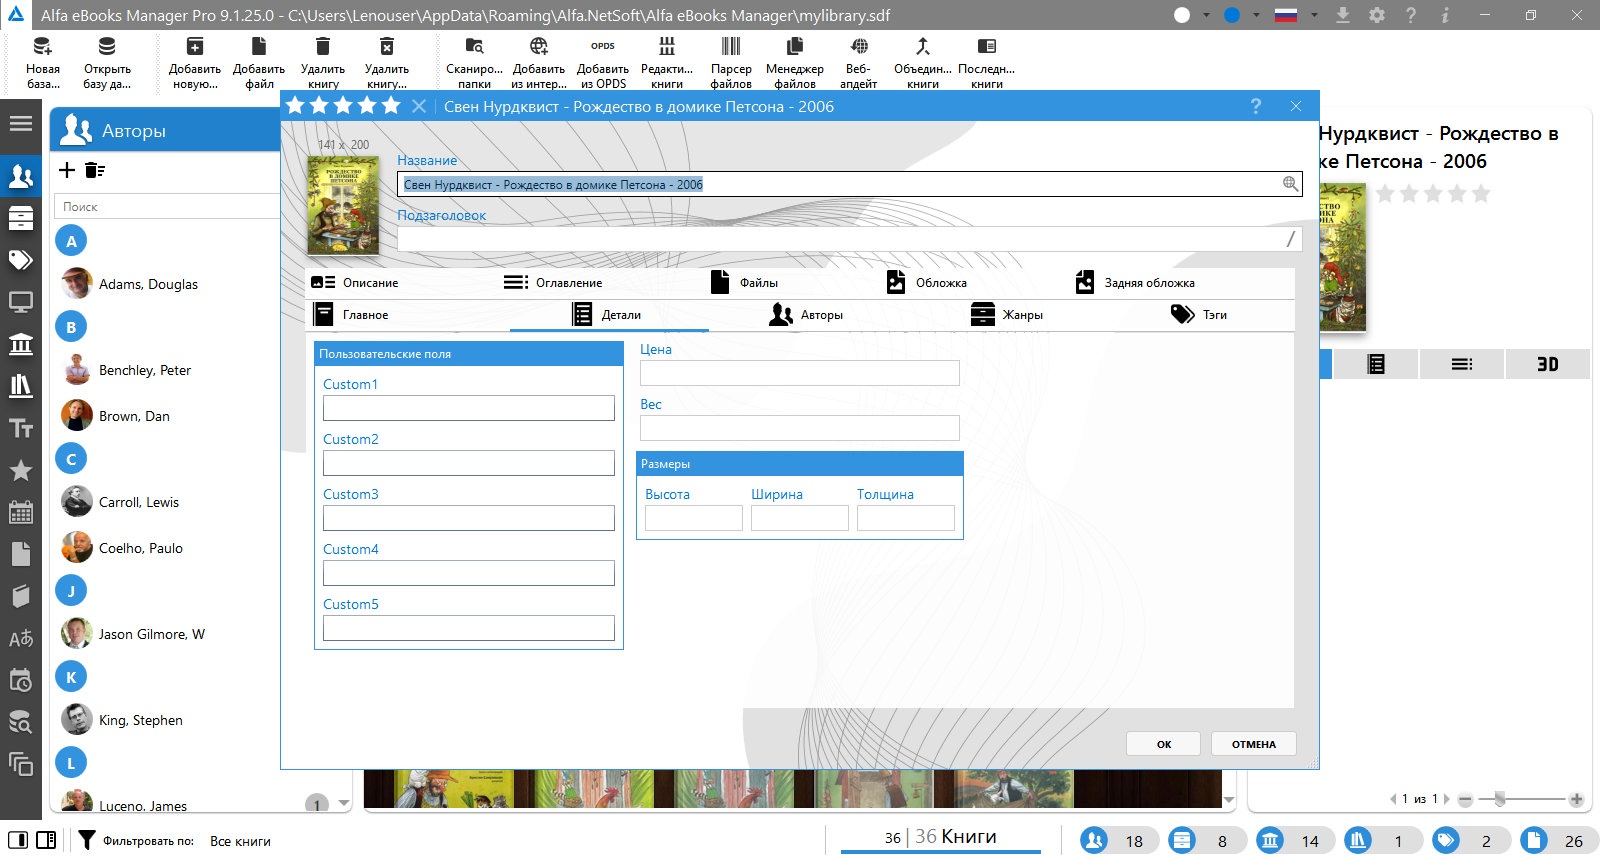Open settings gear in title bar
The image size is (1600, 860).
[x=1377, y=15]
